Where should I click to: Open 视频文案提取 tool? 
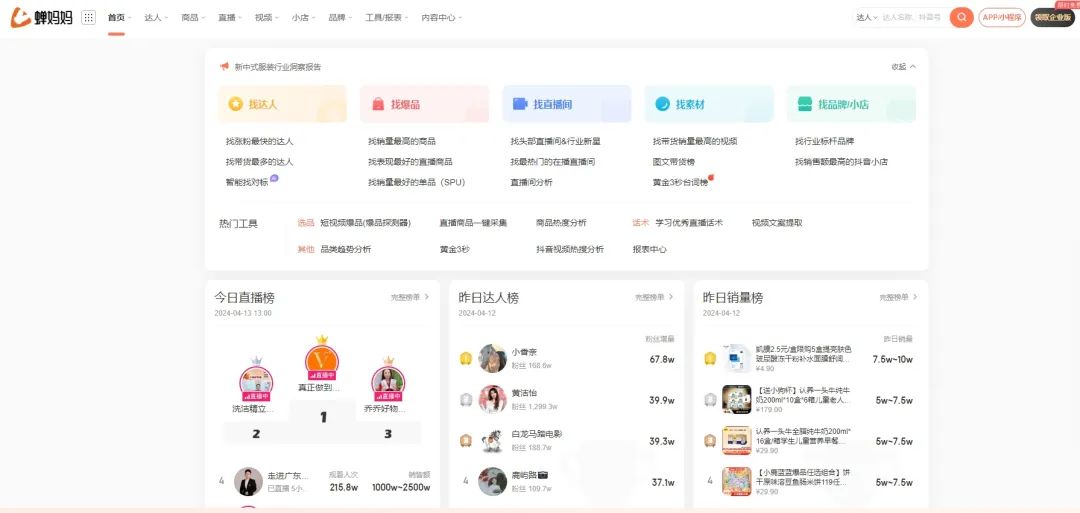pos(777,223)
